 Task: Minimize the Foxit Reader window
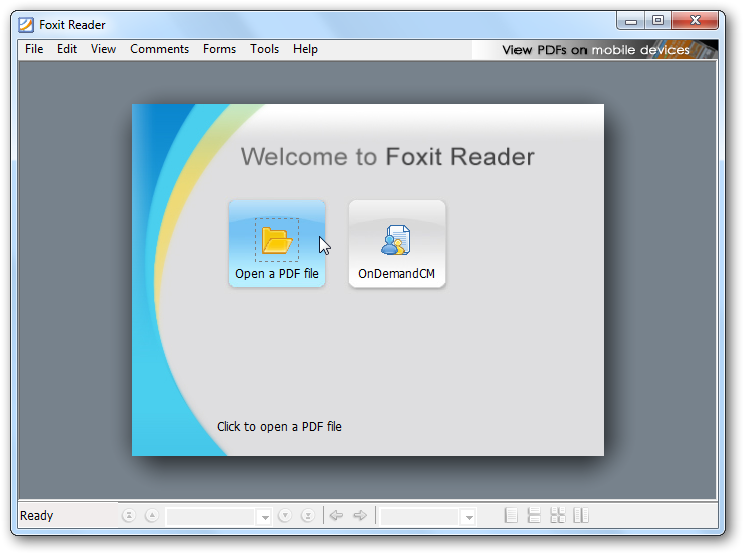tap(631, 20)
